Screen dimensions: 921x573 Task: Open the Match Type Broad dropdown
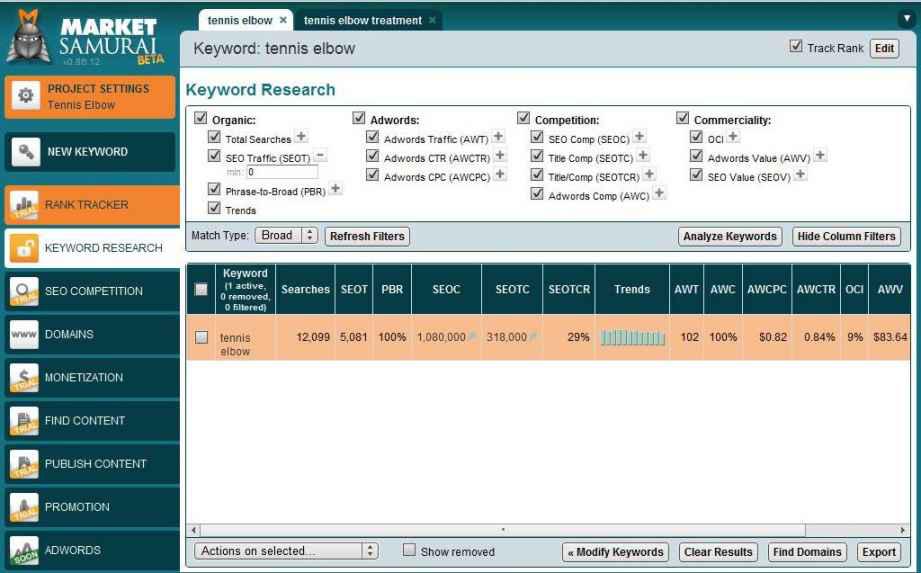tap(287, 236)
